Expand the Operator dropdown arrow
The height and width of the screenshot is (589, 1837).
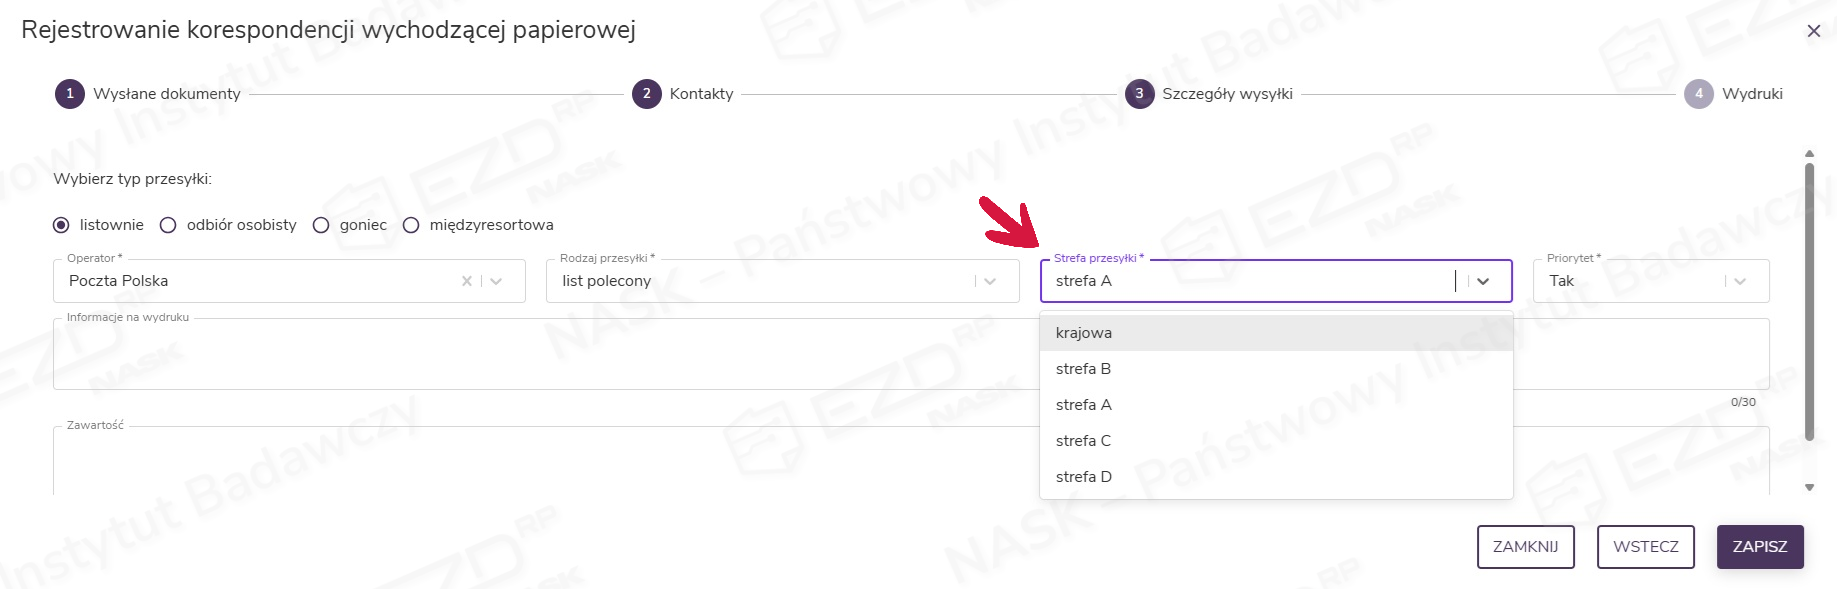pyautogui.click(x=497, y=281)
